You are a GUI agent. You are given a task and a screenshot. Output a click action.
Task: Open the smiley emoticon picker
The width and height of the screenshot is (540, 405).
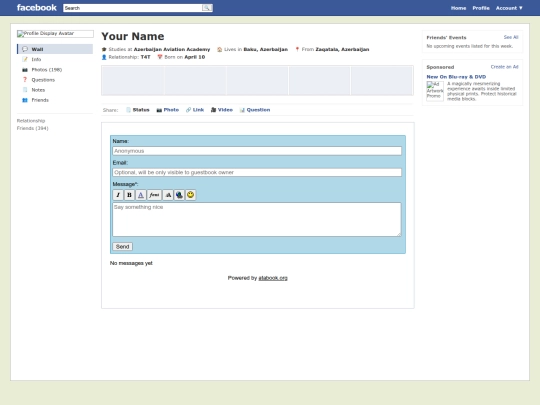tap(190, 195)
